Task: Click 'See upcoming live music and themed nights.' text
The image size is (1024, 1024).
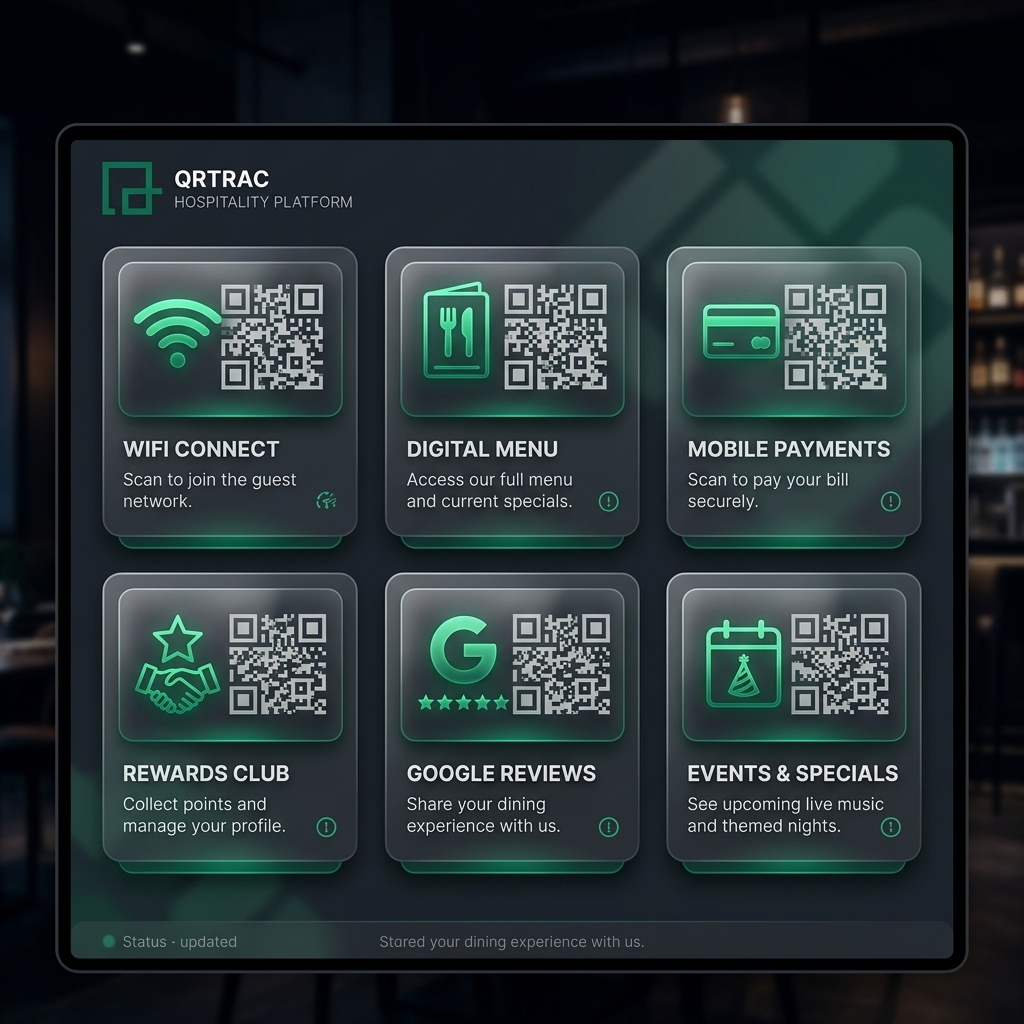Action: pos(785,815)
